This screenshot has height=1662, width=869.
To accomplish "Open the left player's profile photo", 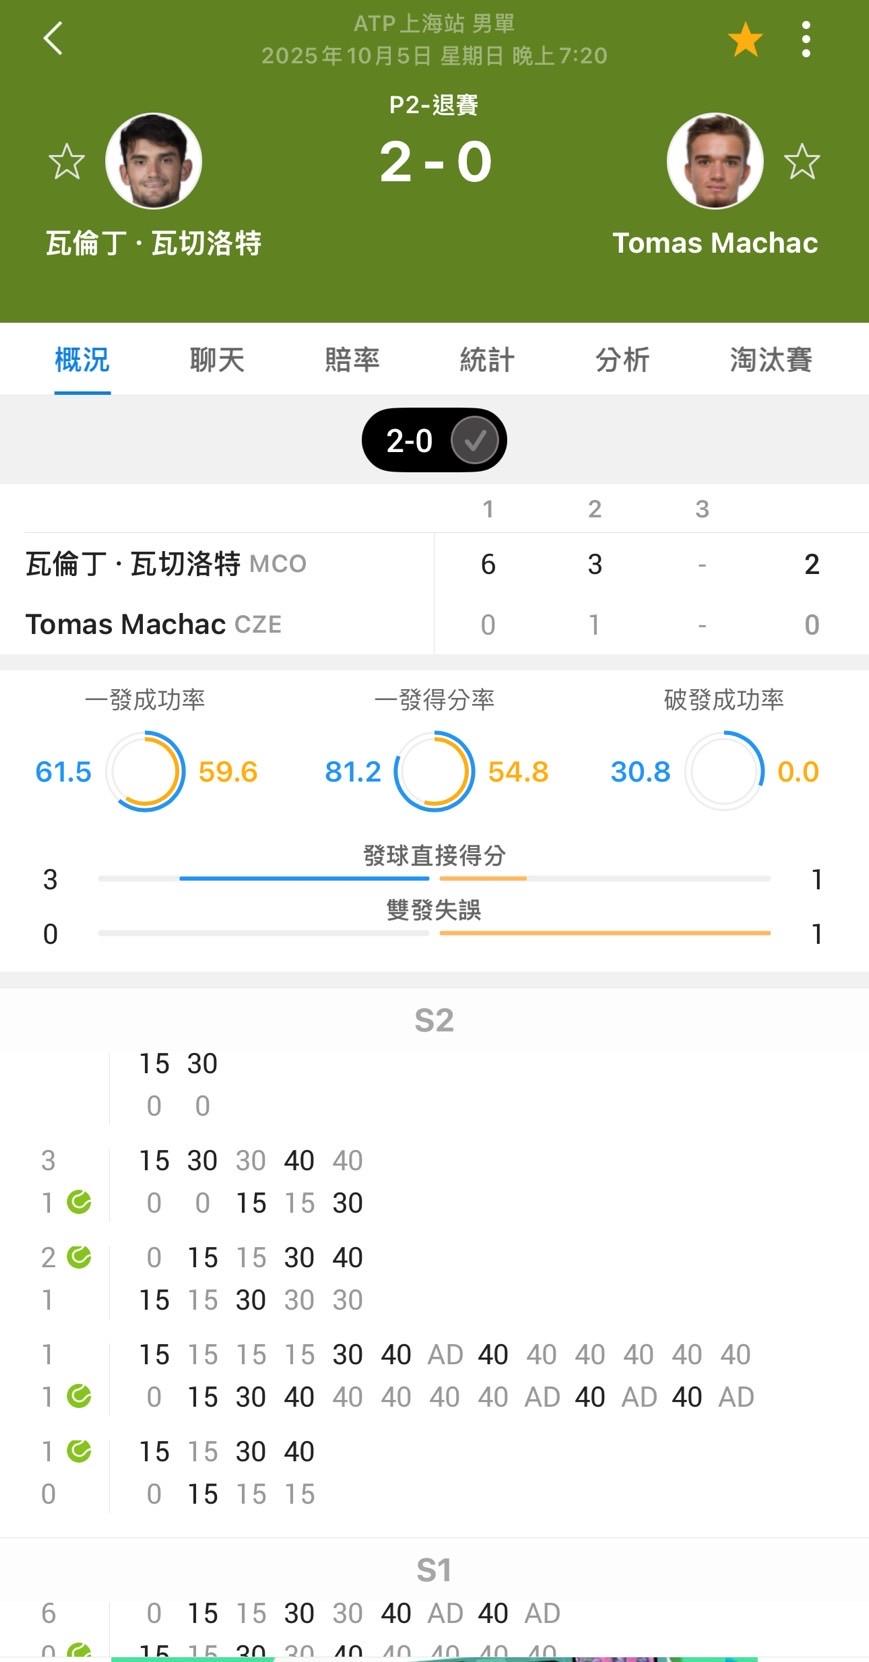I will click(154, 161).
